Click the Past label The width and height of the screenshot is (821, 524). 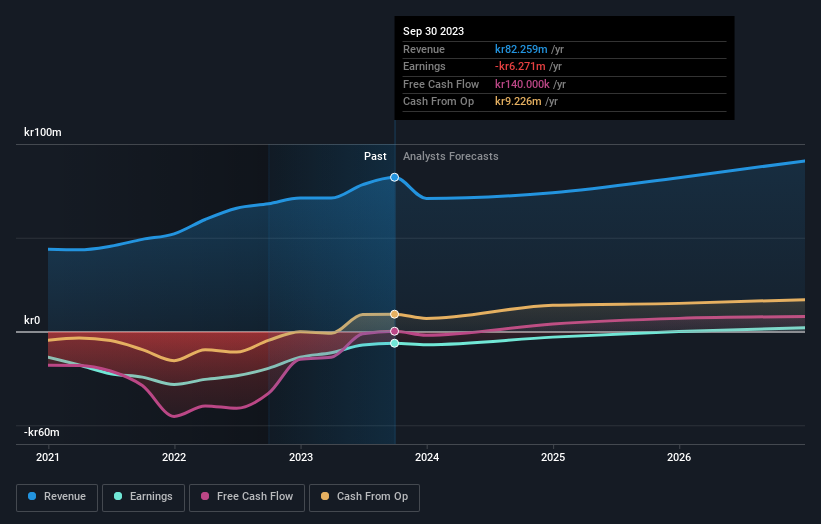375,156
